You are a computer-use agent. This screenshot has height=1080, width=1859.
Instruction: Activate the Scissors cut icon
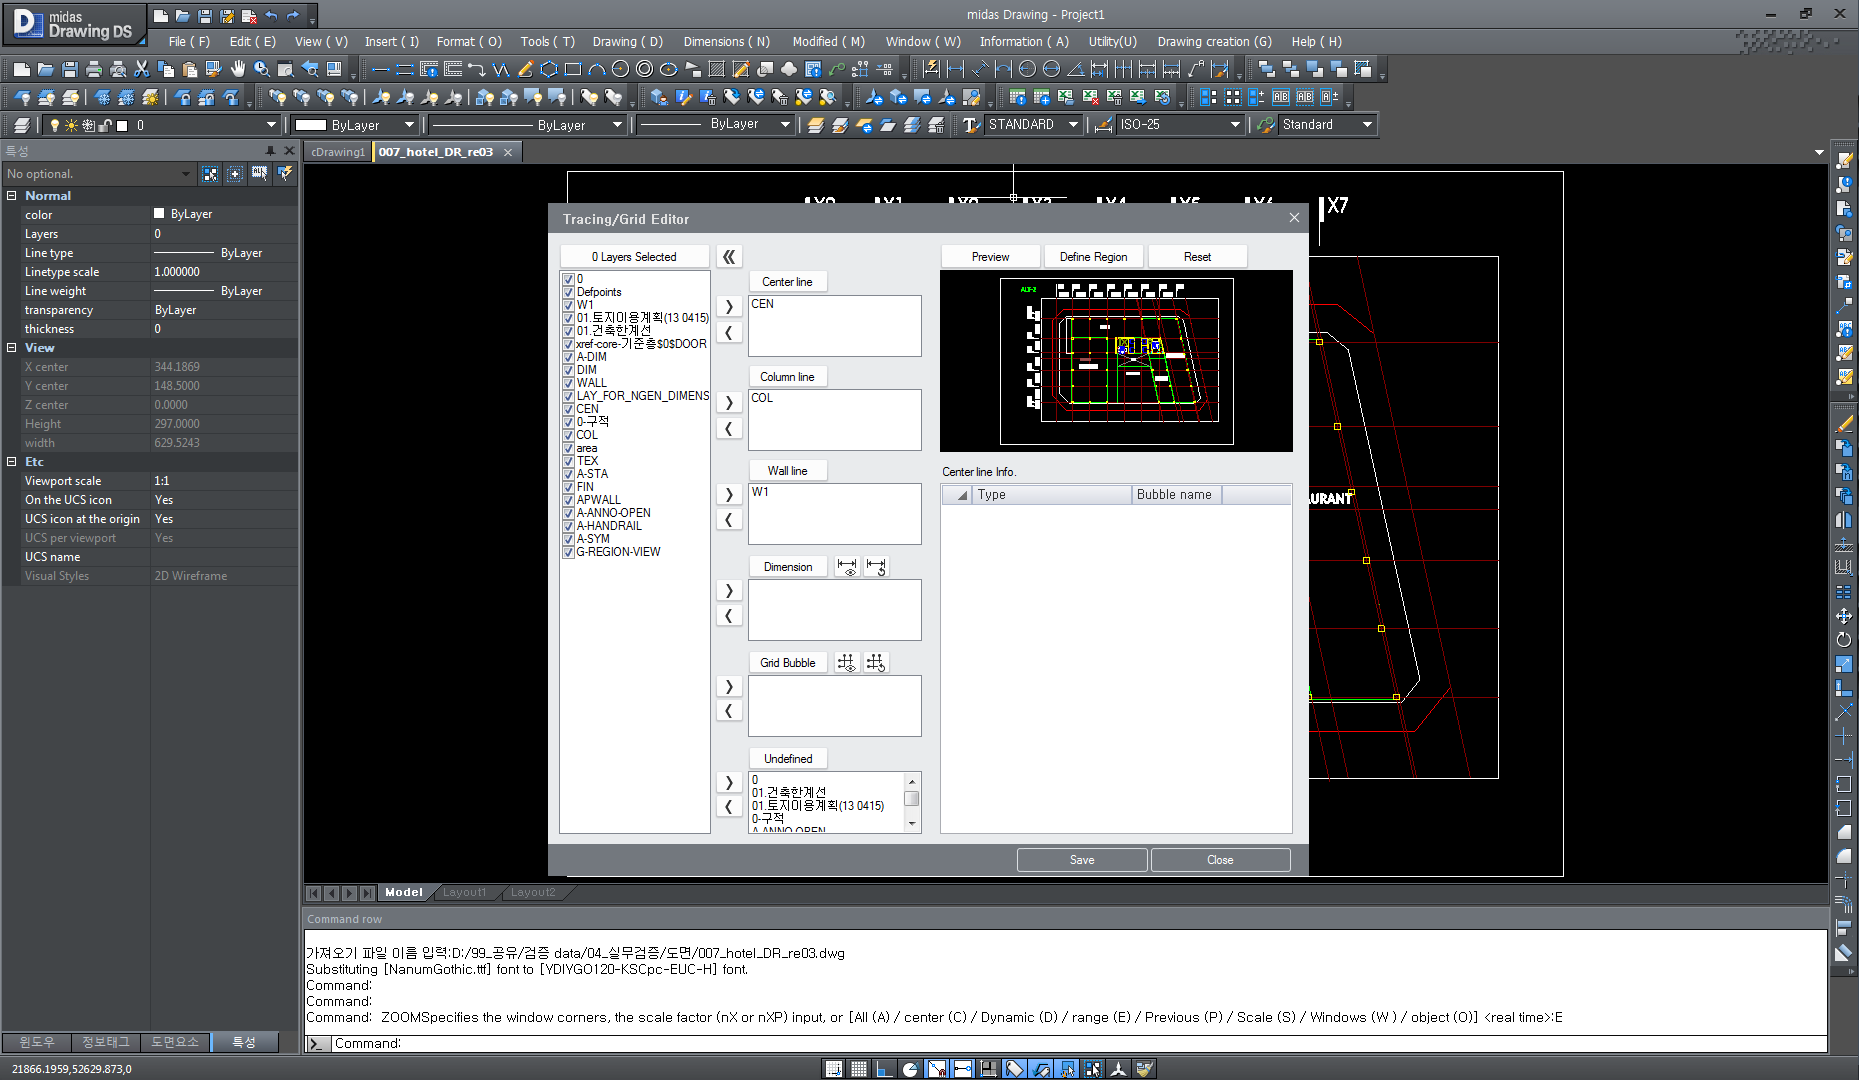pos(142,69)
